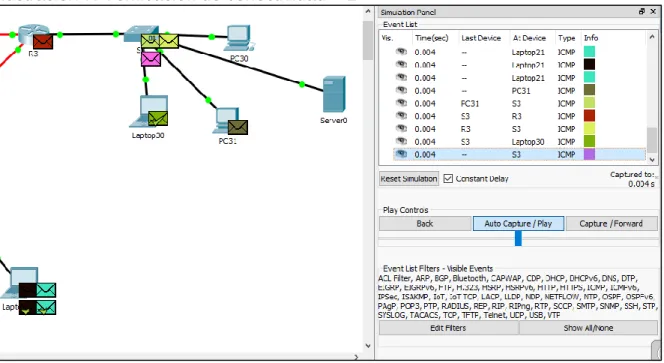Click Capture / Forward button
The height and width of the screenshot is (363, 664).
tap(611, 224)
